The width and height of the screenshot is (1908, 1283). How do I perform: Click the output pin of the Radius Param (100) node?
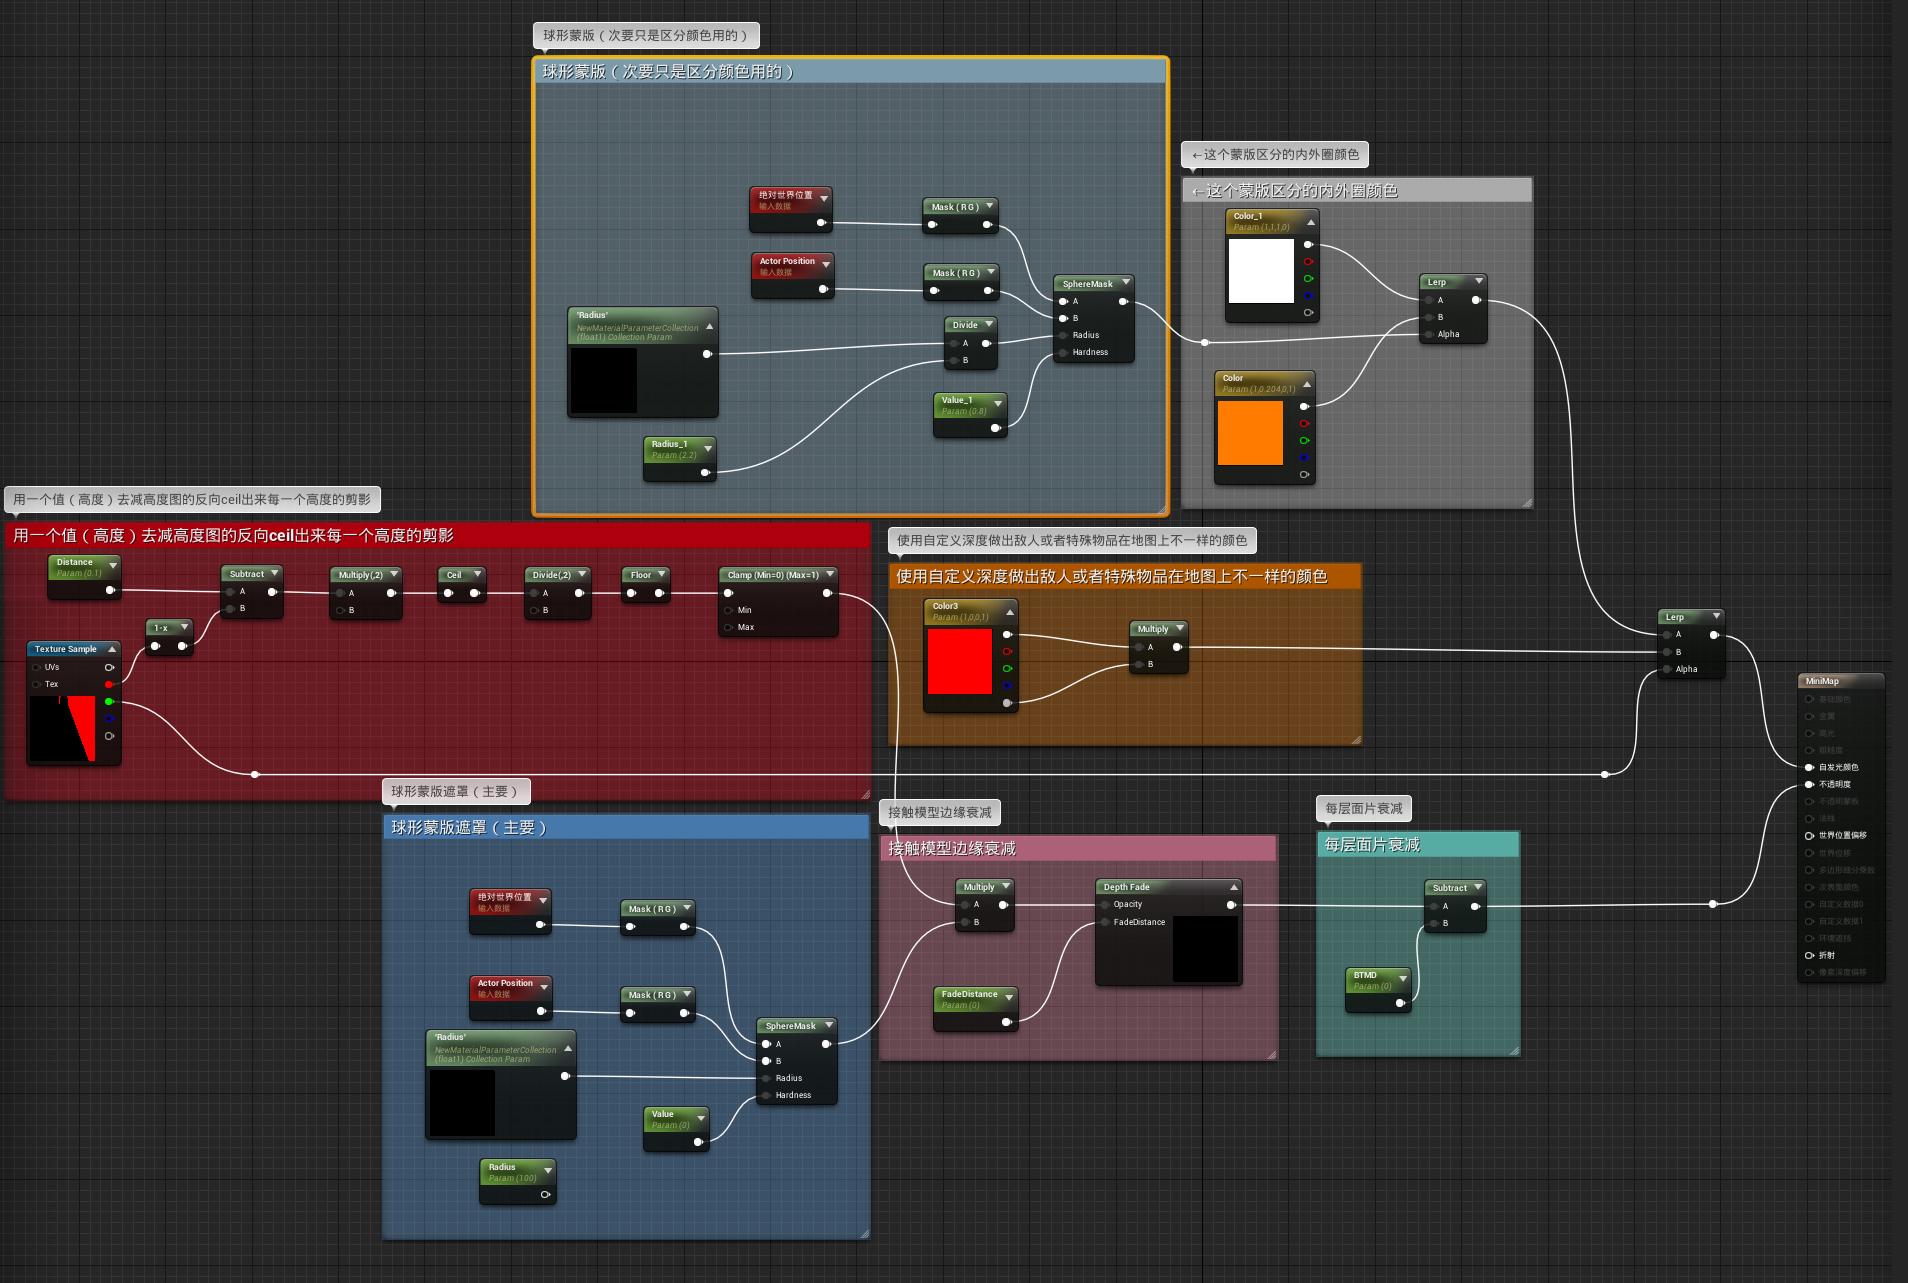click(x=545, y=1194)
